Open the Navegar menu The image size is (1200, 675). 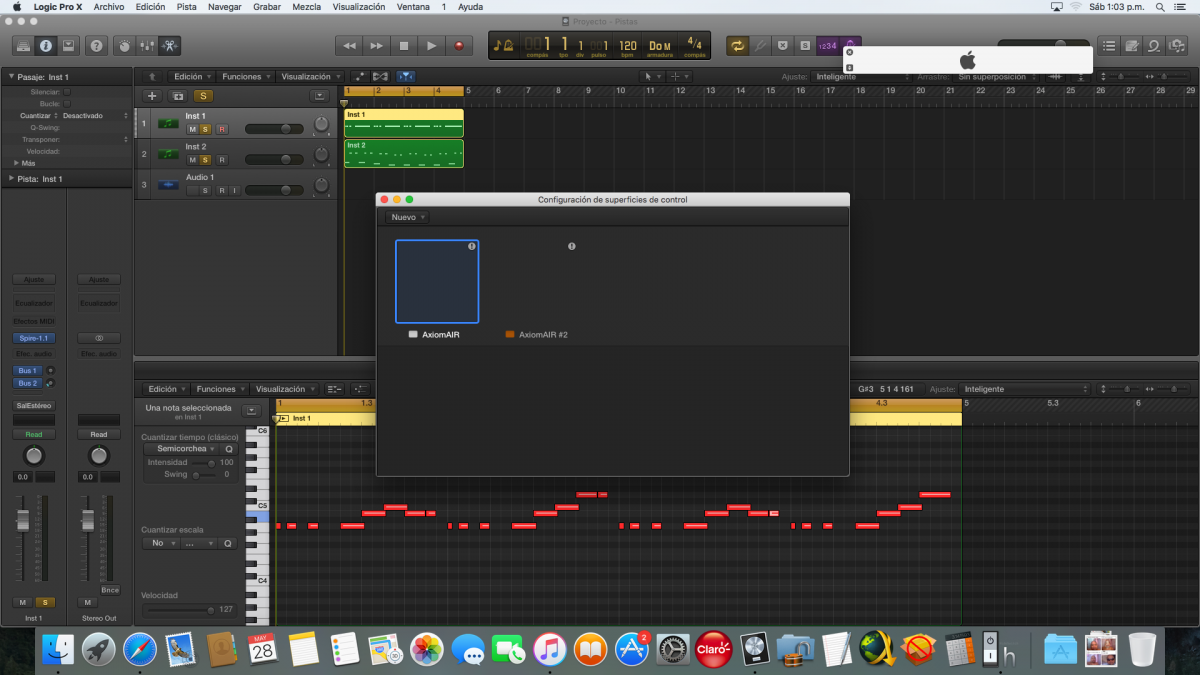coord(224,6)
